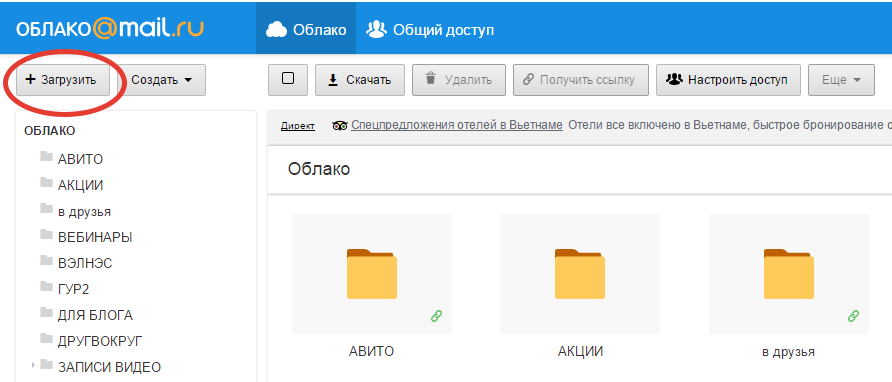Viewport: 892px width, 382px height.
Task: Click the в друзья folder thumbnail
Action: coord(788,274)
